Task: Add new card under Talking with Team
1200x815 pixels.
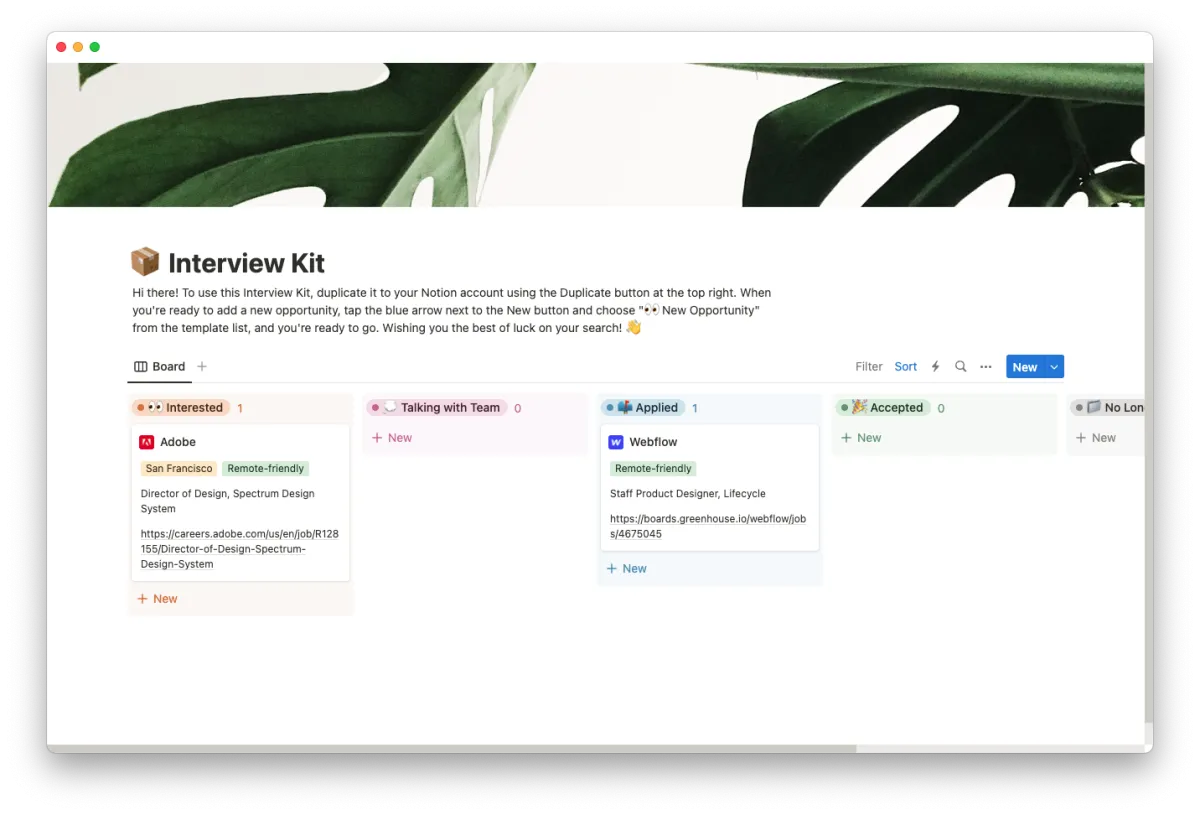Action: 392,438
